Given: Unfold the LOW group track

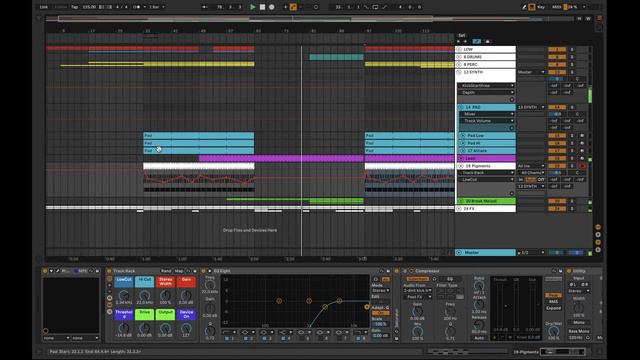Looking at the screenshot, I should tap(459, 49).
